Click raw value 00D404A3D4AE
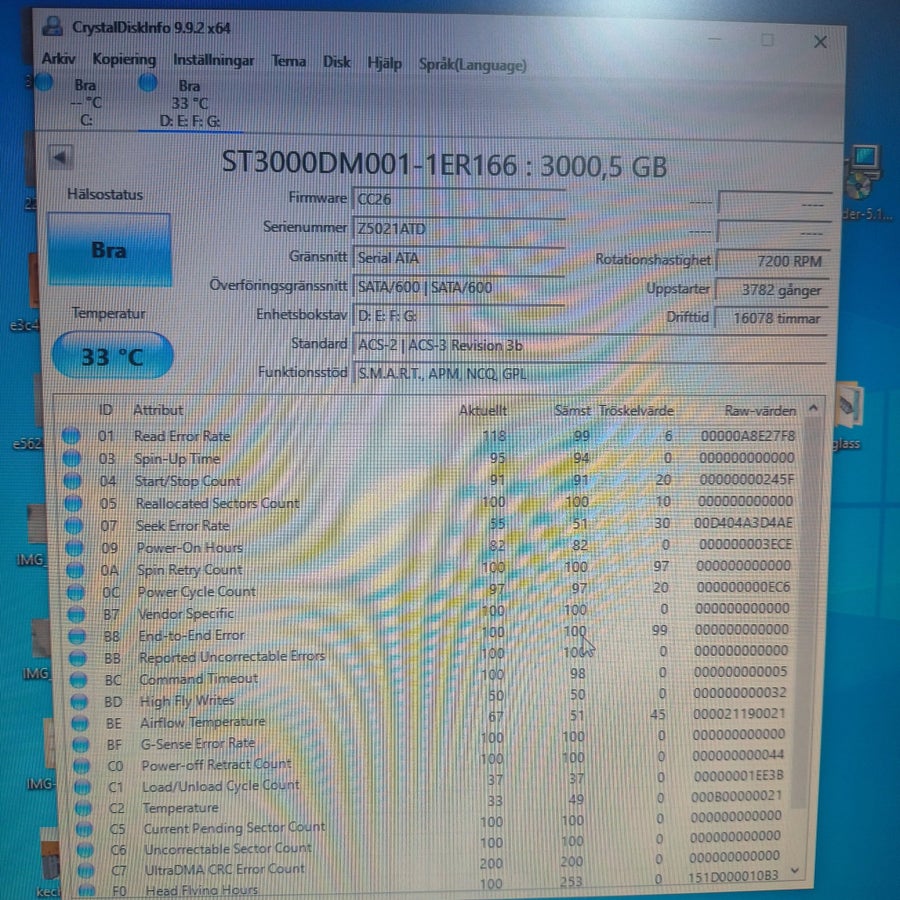This screenshot has width=900, height=900. [743, 523]
